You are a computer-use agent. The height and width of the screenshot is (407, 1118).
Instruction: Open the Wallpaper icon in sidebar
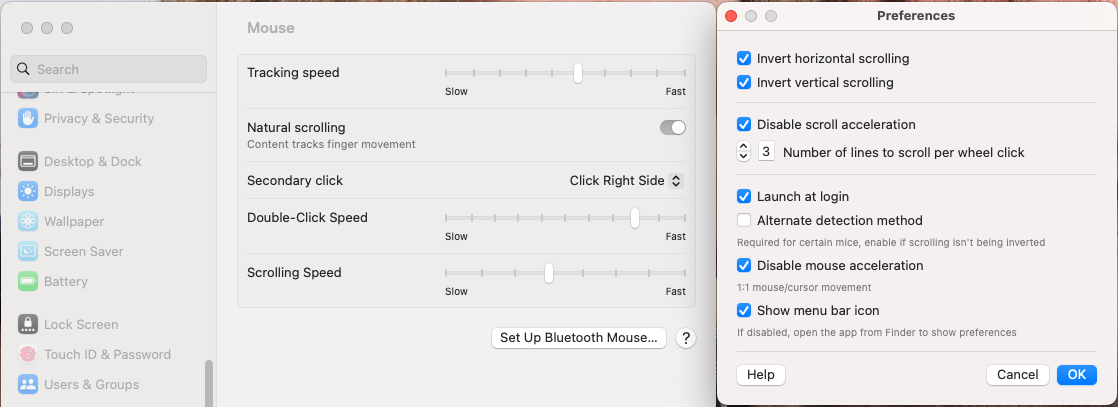(28, 221)
